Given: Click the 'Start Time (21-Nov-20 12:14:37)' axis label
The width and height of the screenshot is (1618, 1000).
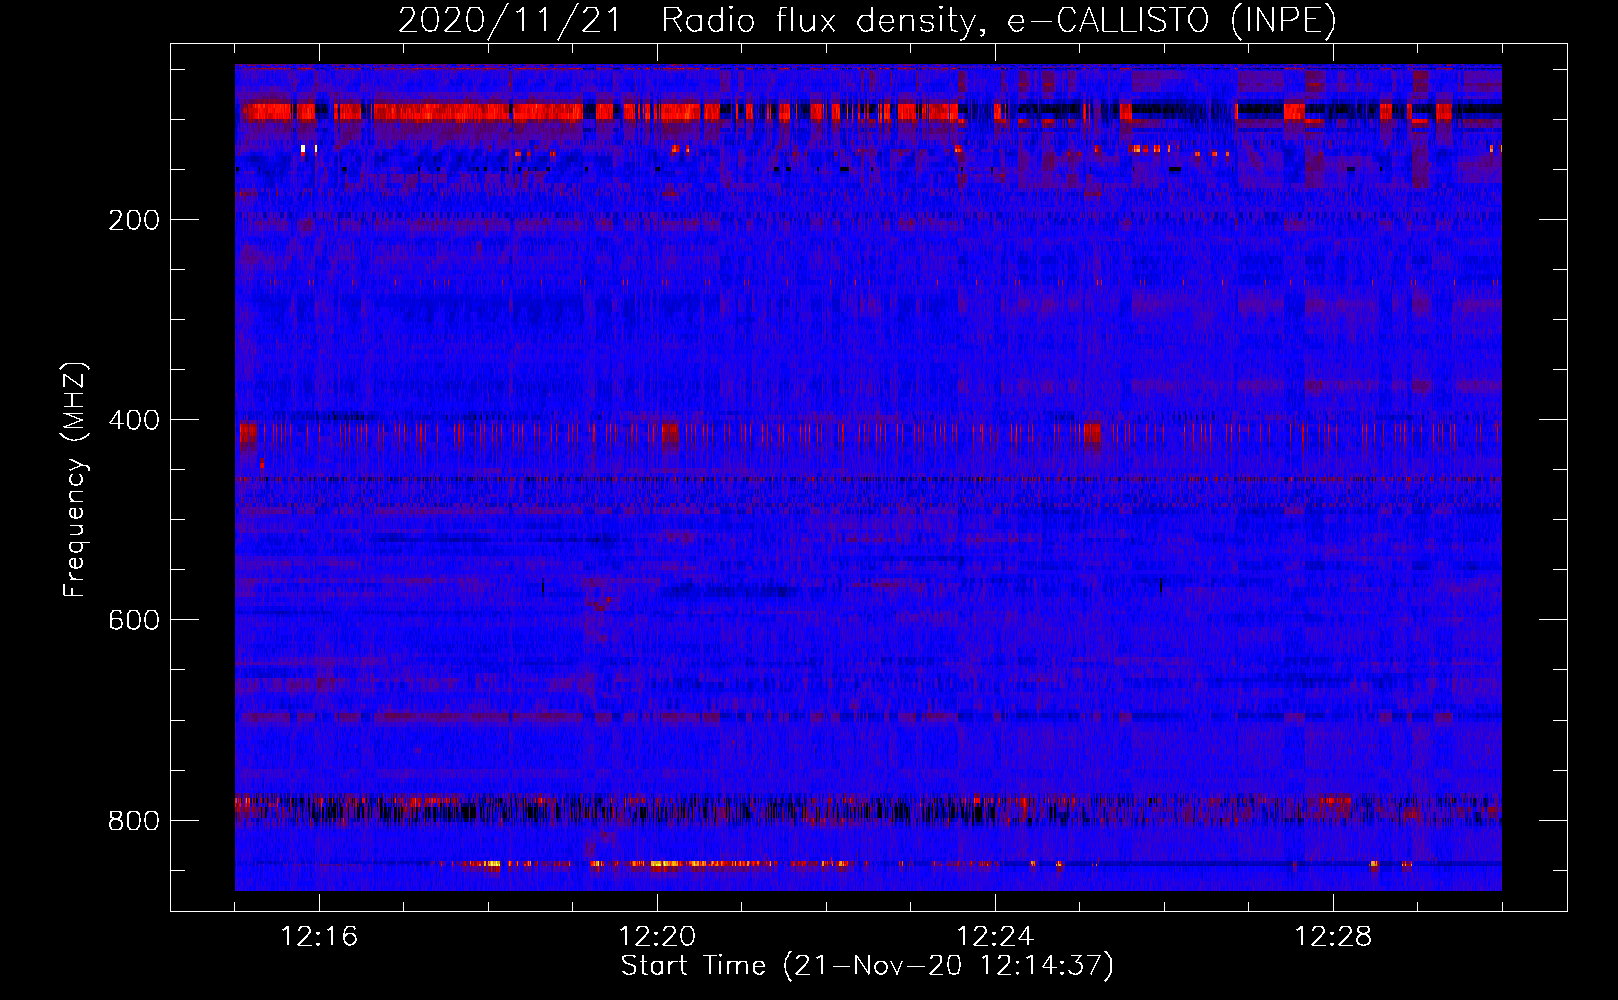Looking at the screenshot, I should click(x=867, y=966).
